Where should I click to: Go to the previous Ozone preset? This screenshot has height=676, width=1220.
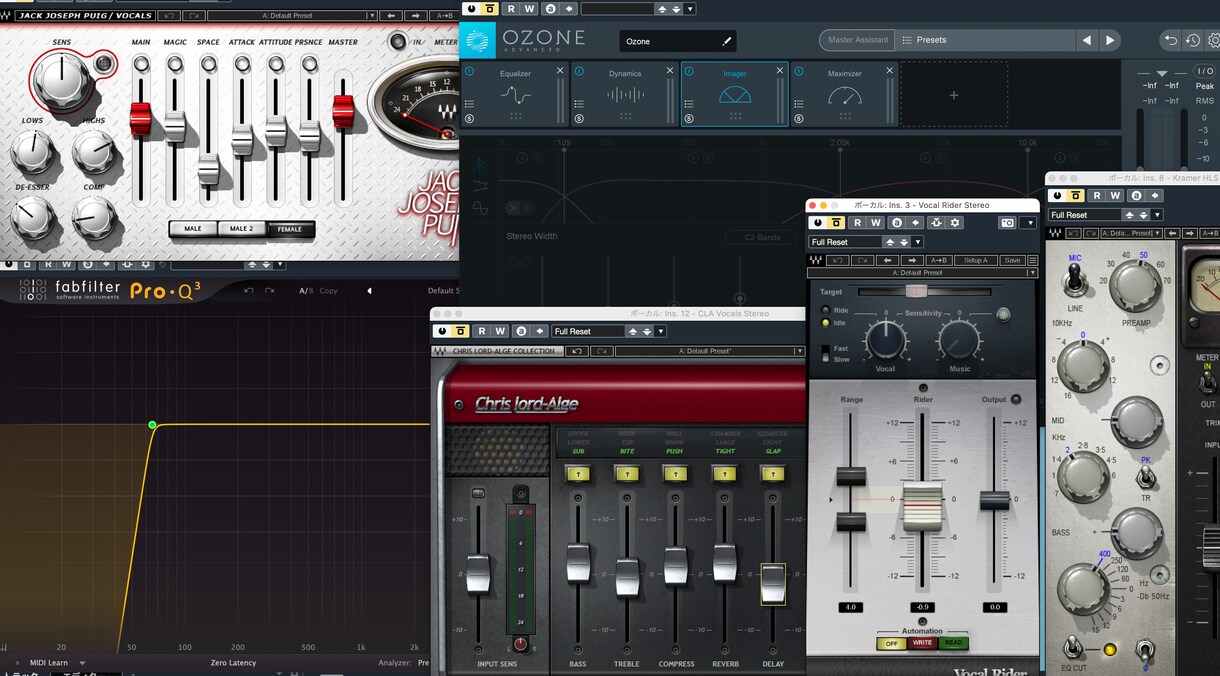point(1086,41)
